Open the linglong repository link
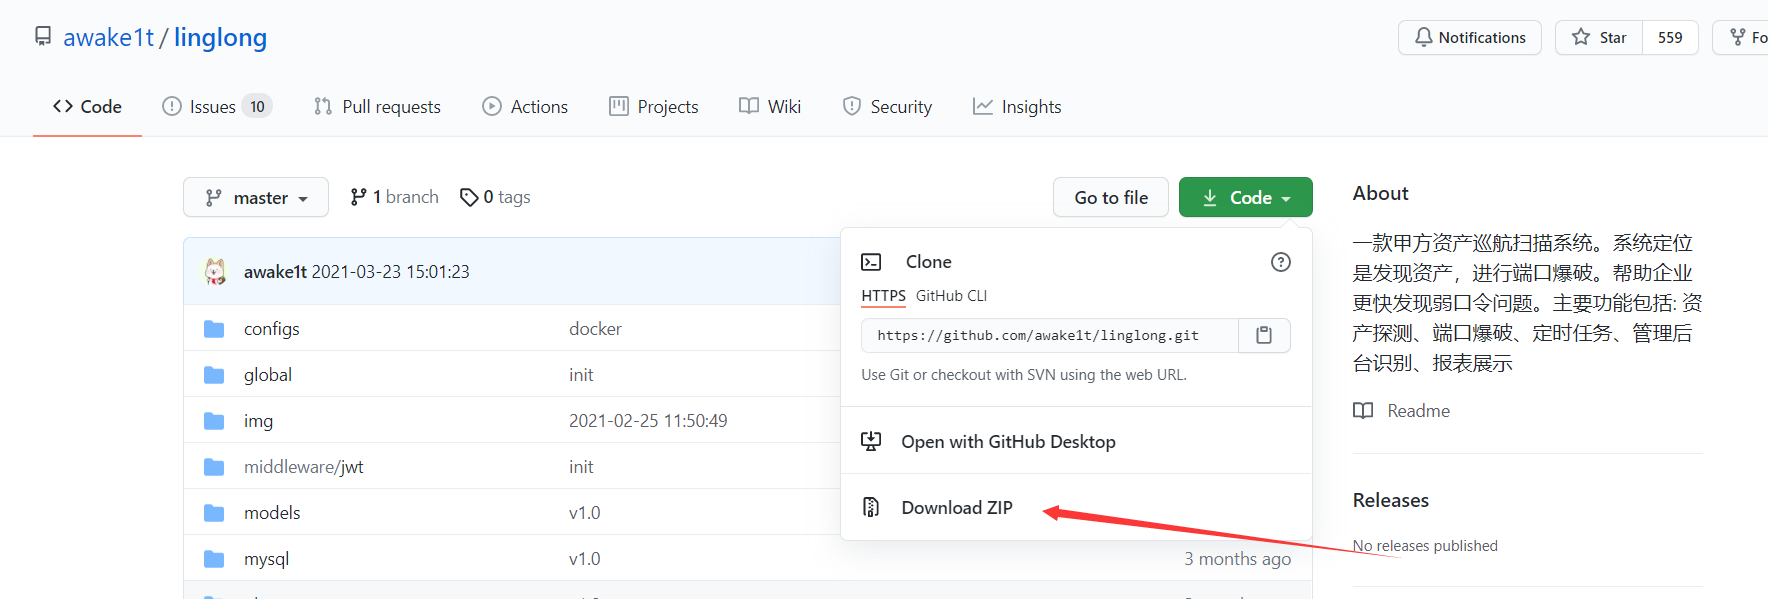The image size is (1768, 599). (220, 37)
